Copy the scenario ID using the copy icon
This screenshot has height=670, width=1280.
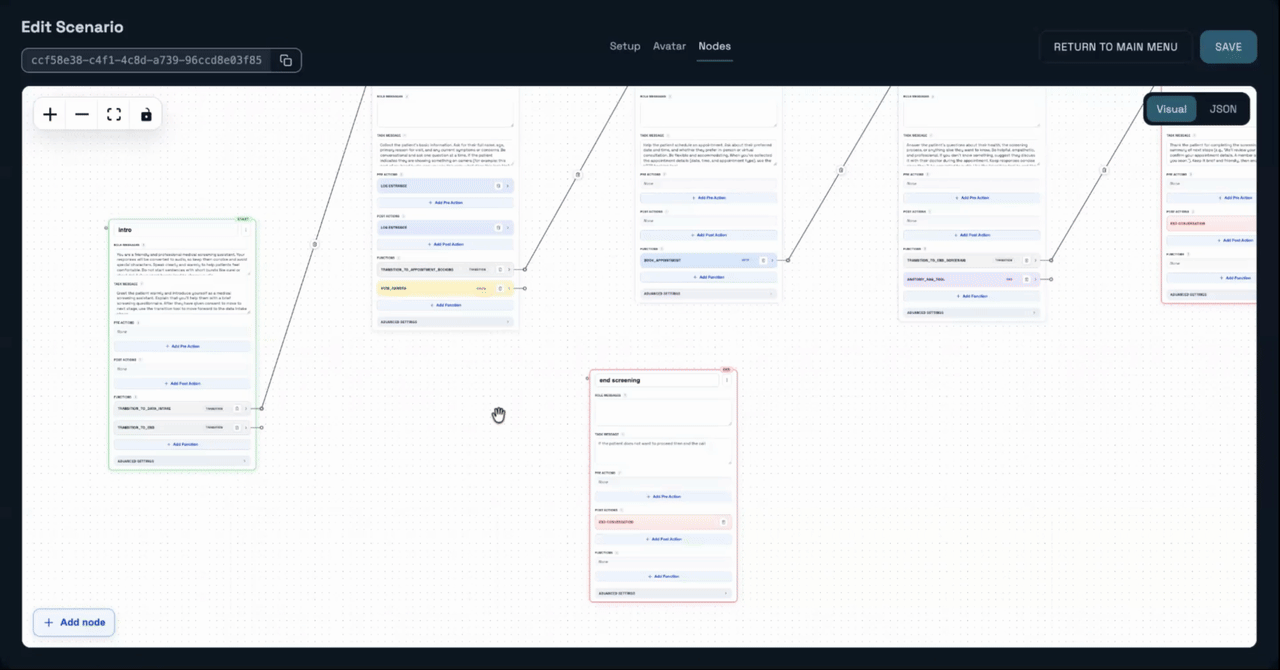click(x=286, y=60)
